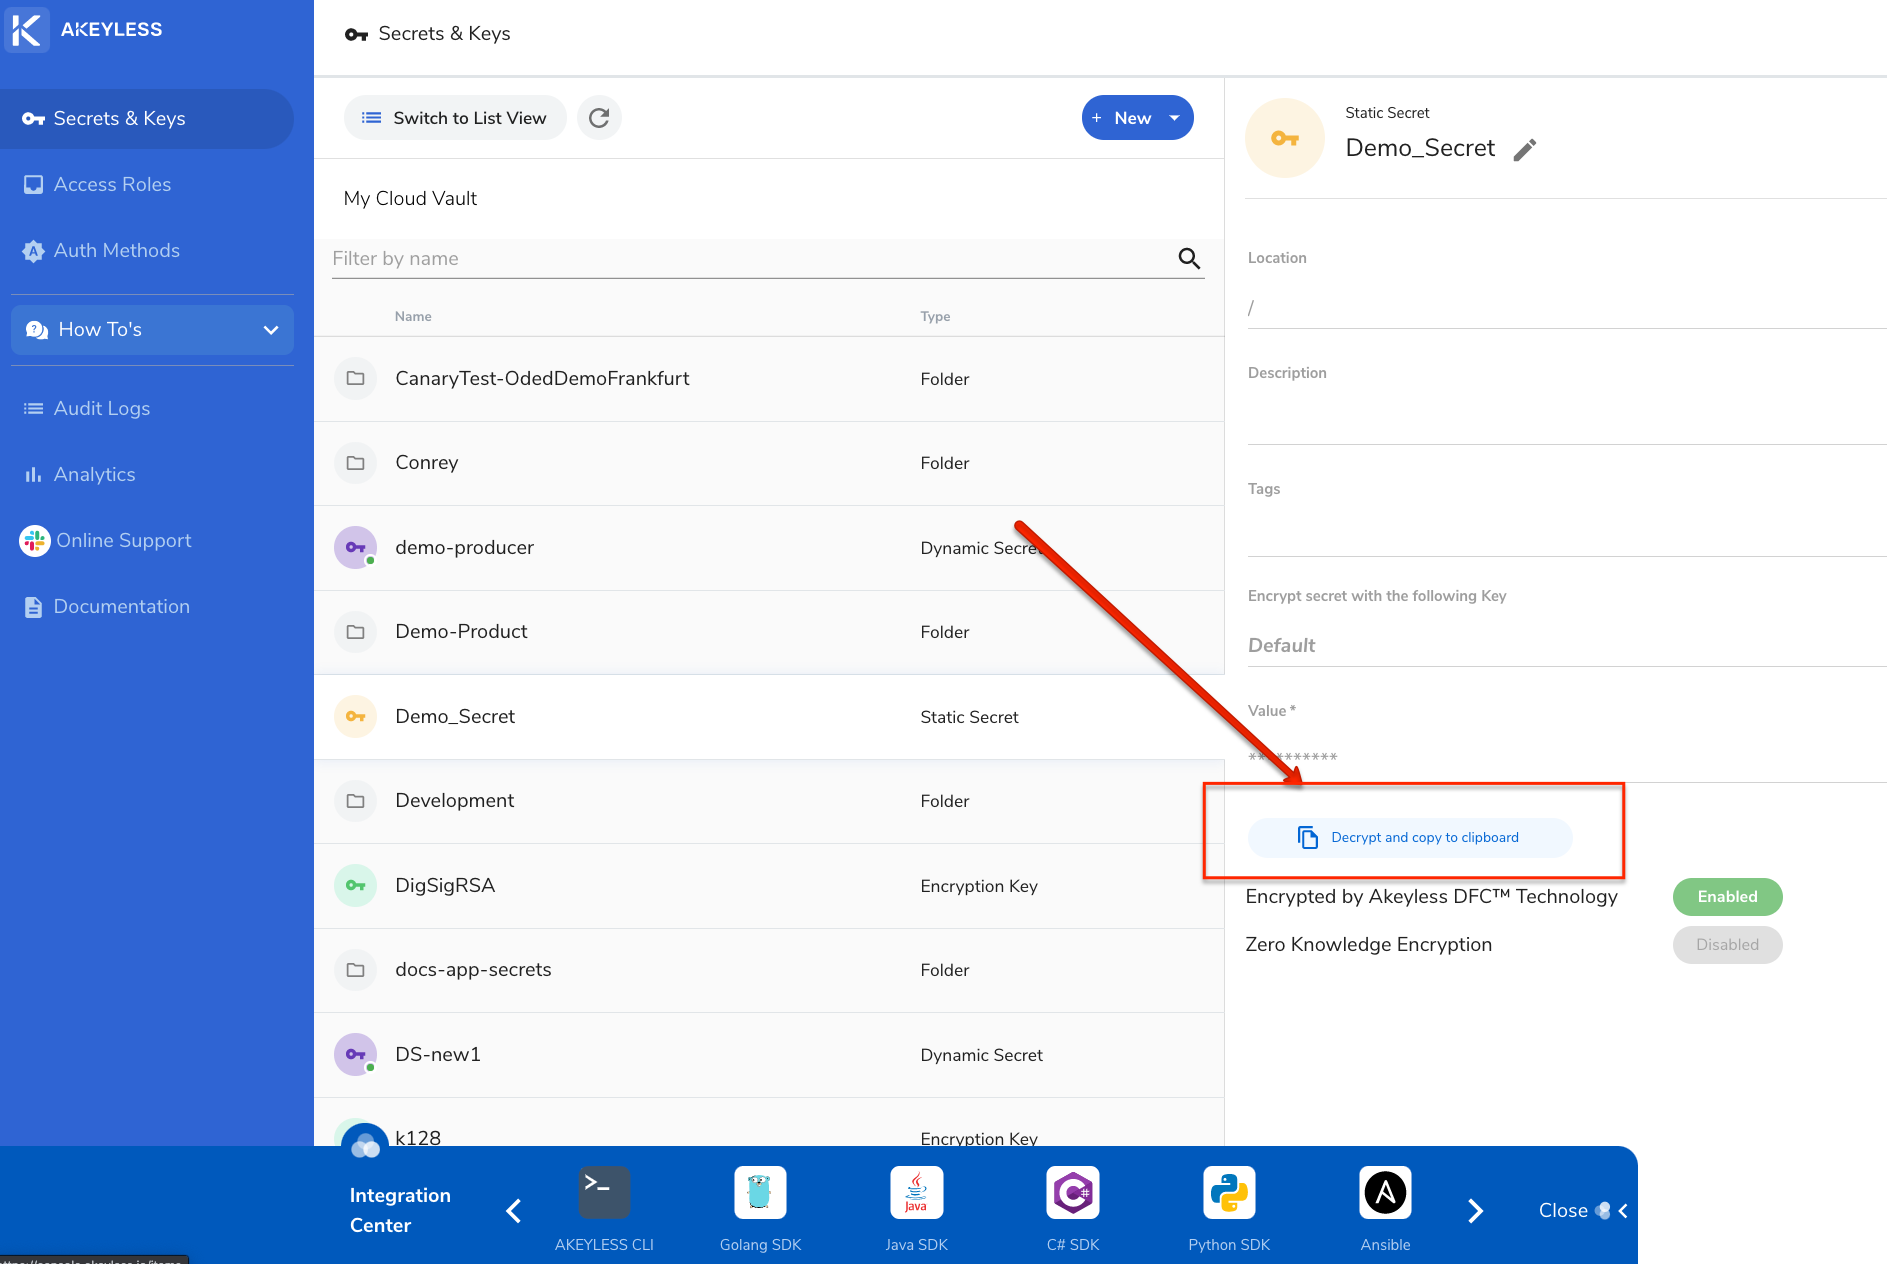
Task: Select the DS-new1 row name
Action: coord(438,1055)
